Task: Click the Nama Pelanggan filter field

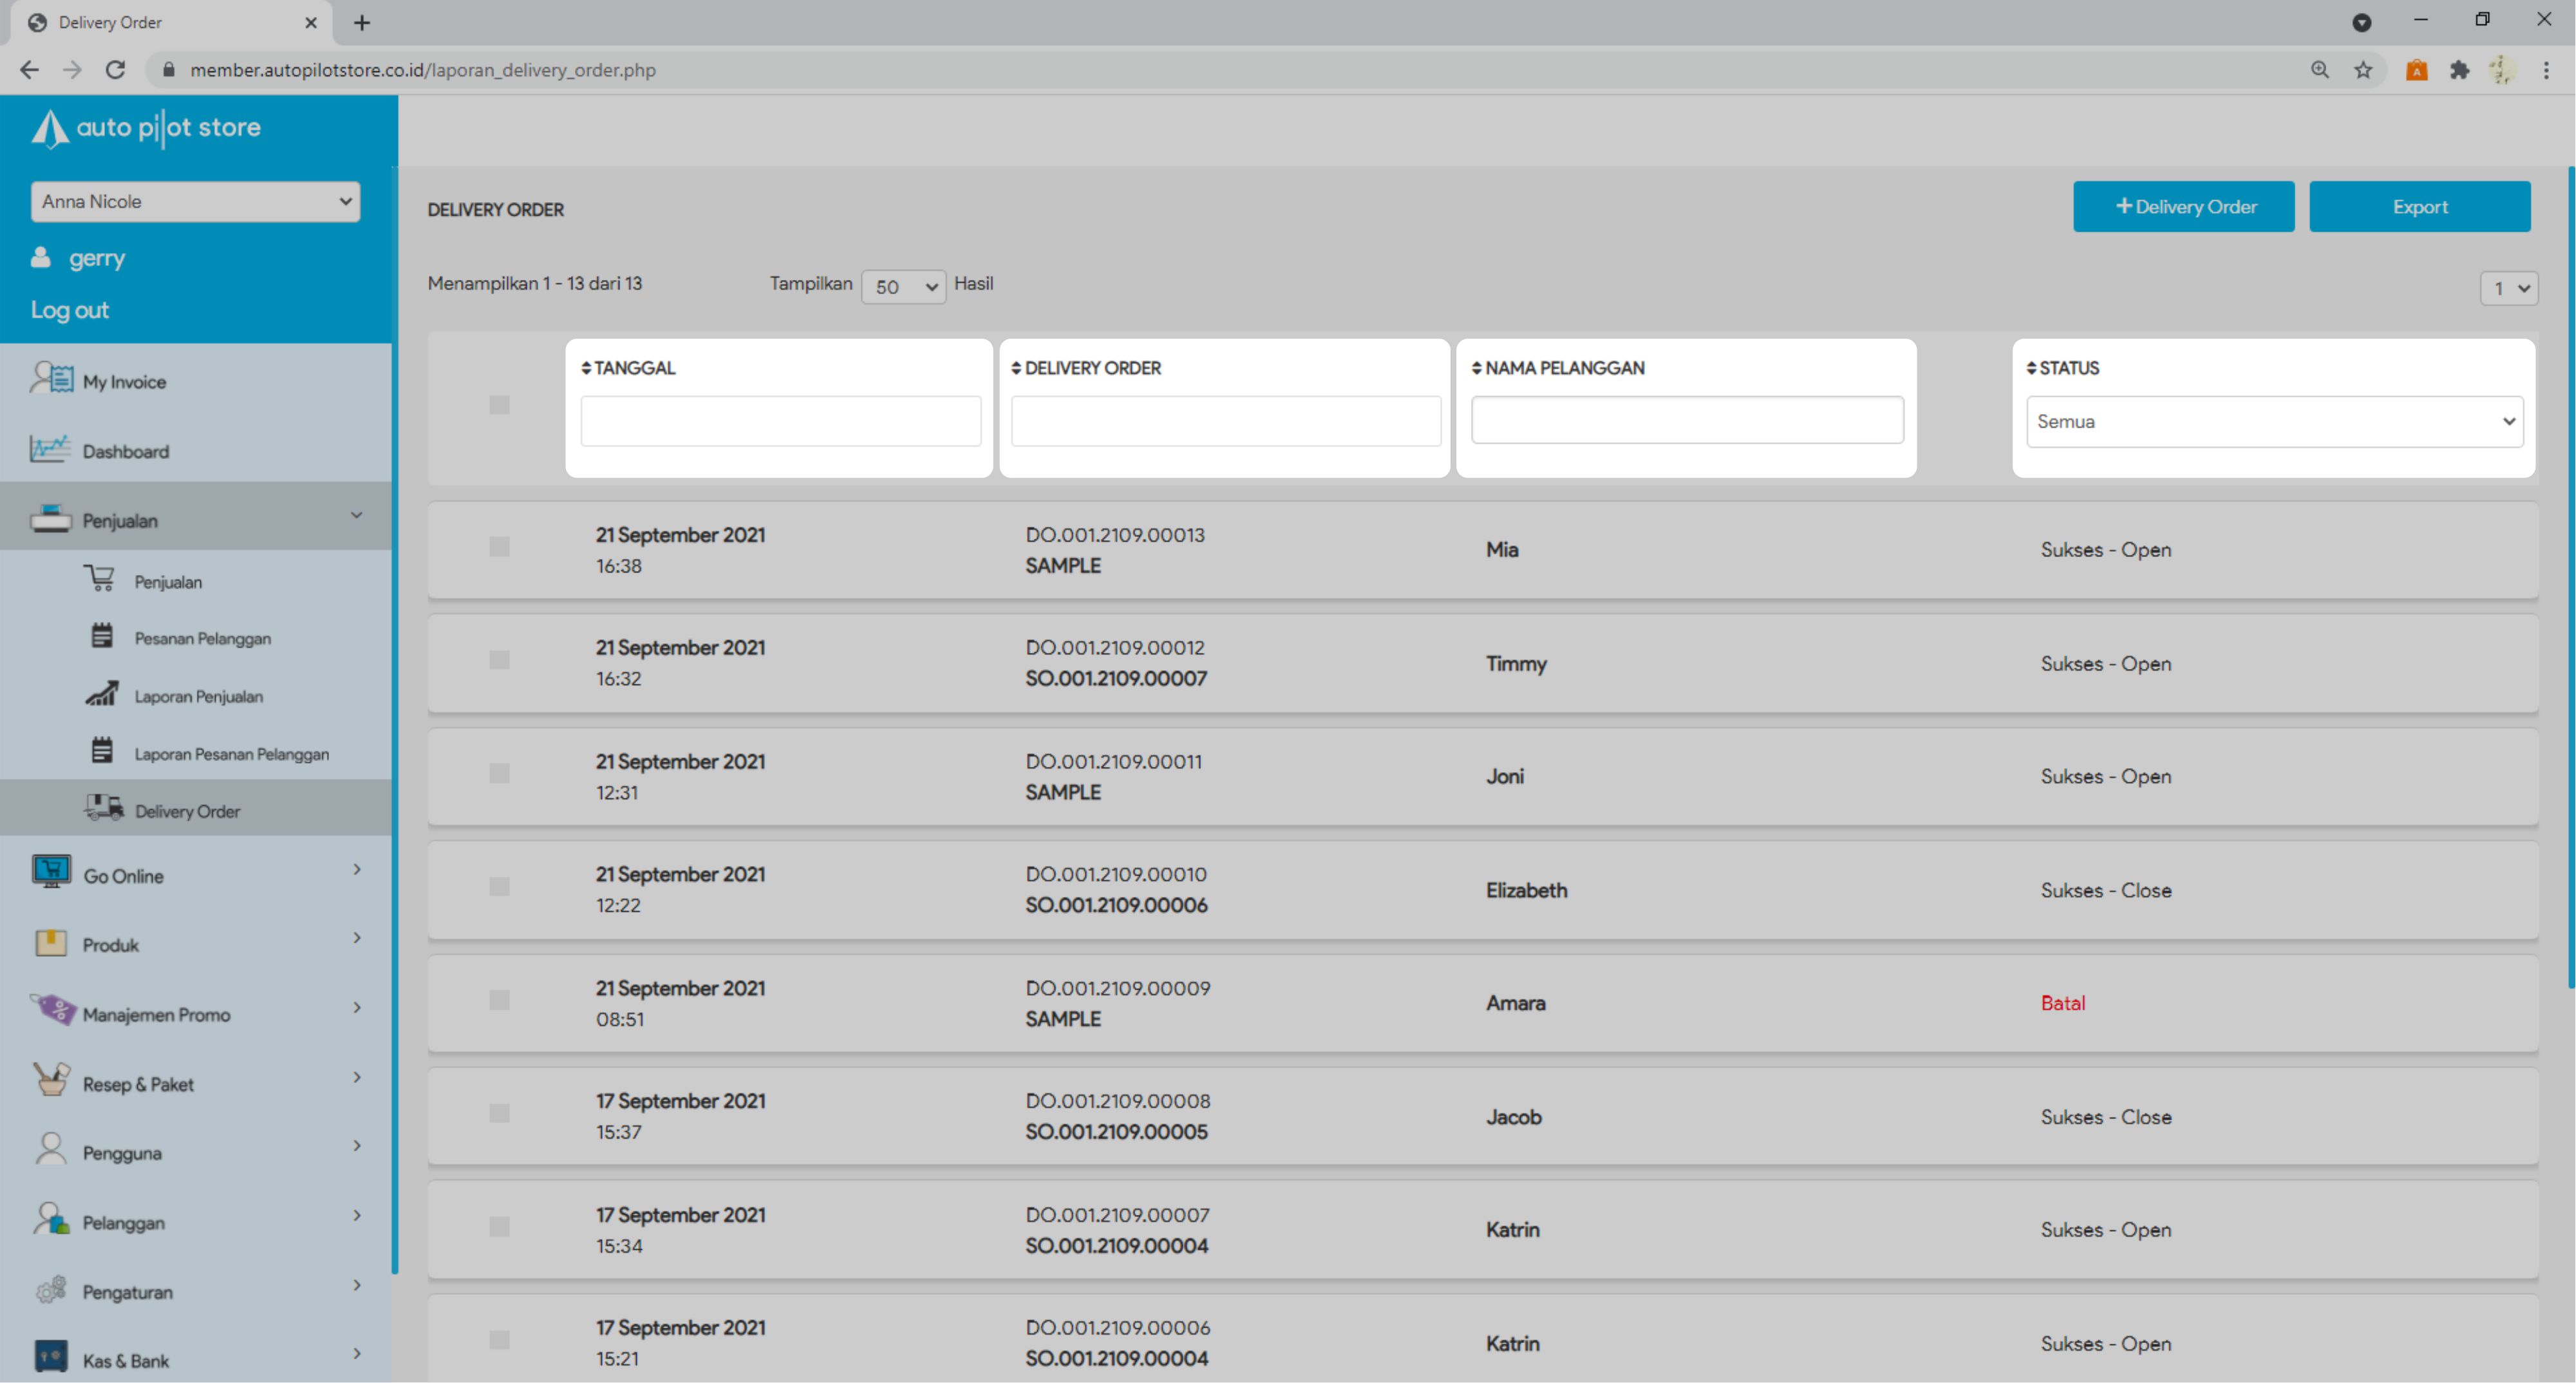Action: click(x=1687, y=421)
